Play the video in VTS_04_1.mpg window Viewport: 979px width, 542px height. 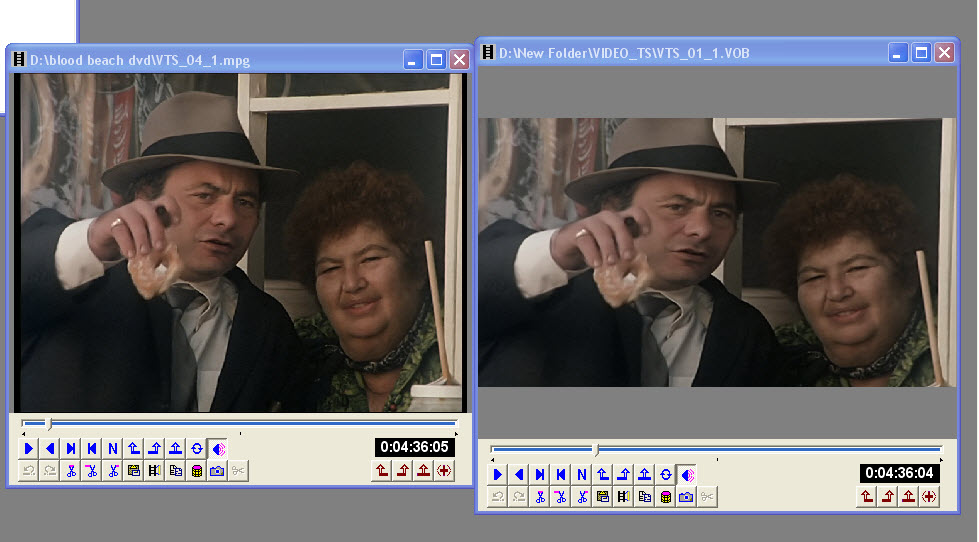[29, 448]
